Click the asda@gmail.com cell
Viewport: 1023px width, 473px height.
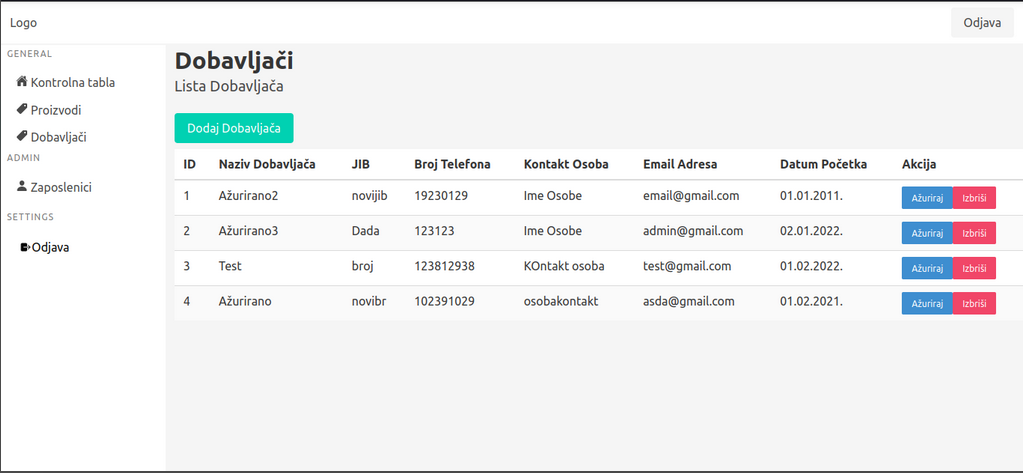[x=688, y=301]
